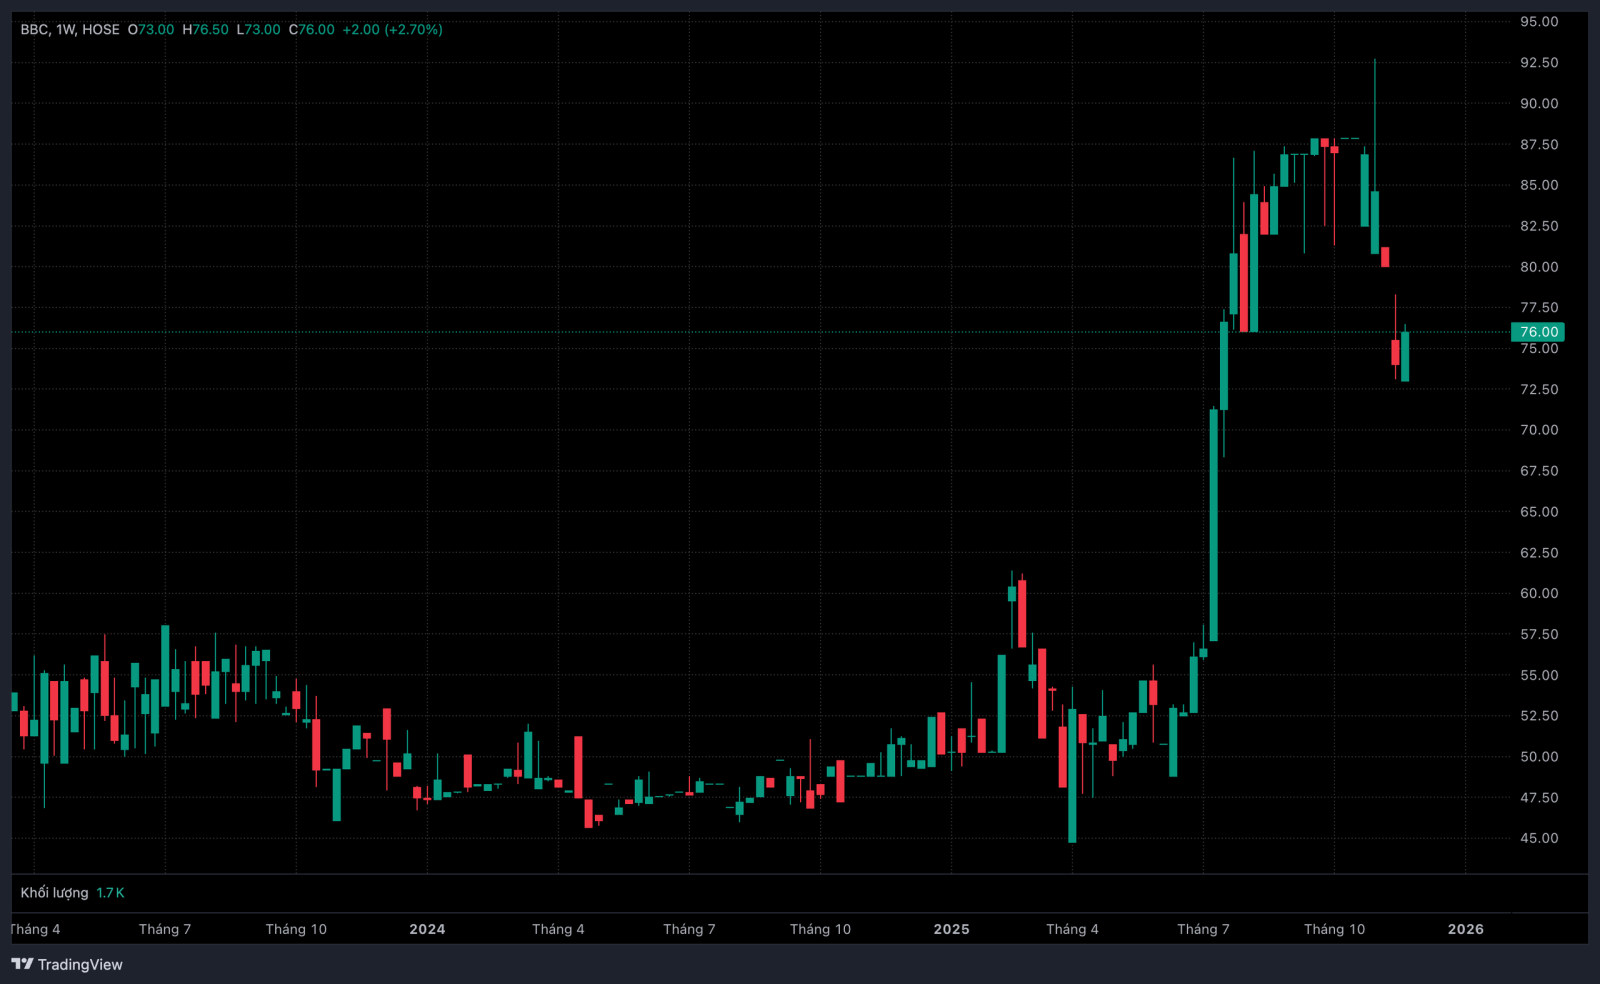Click the TradingView logo icon
The height and width of the screenshot is (984, 1600).
(x=22, y=964)
